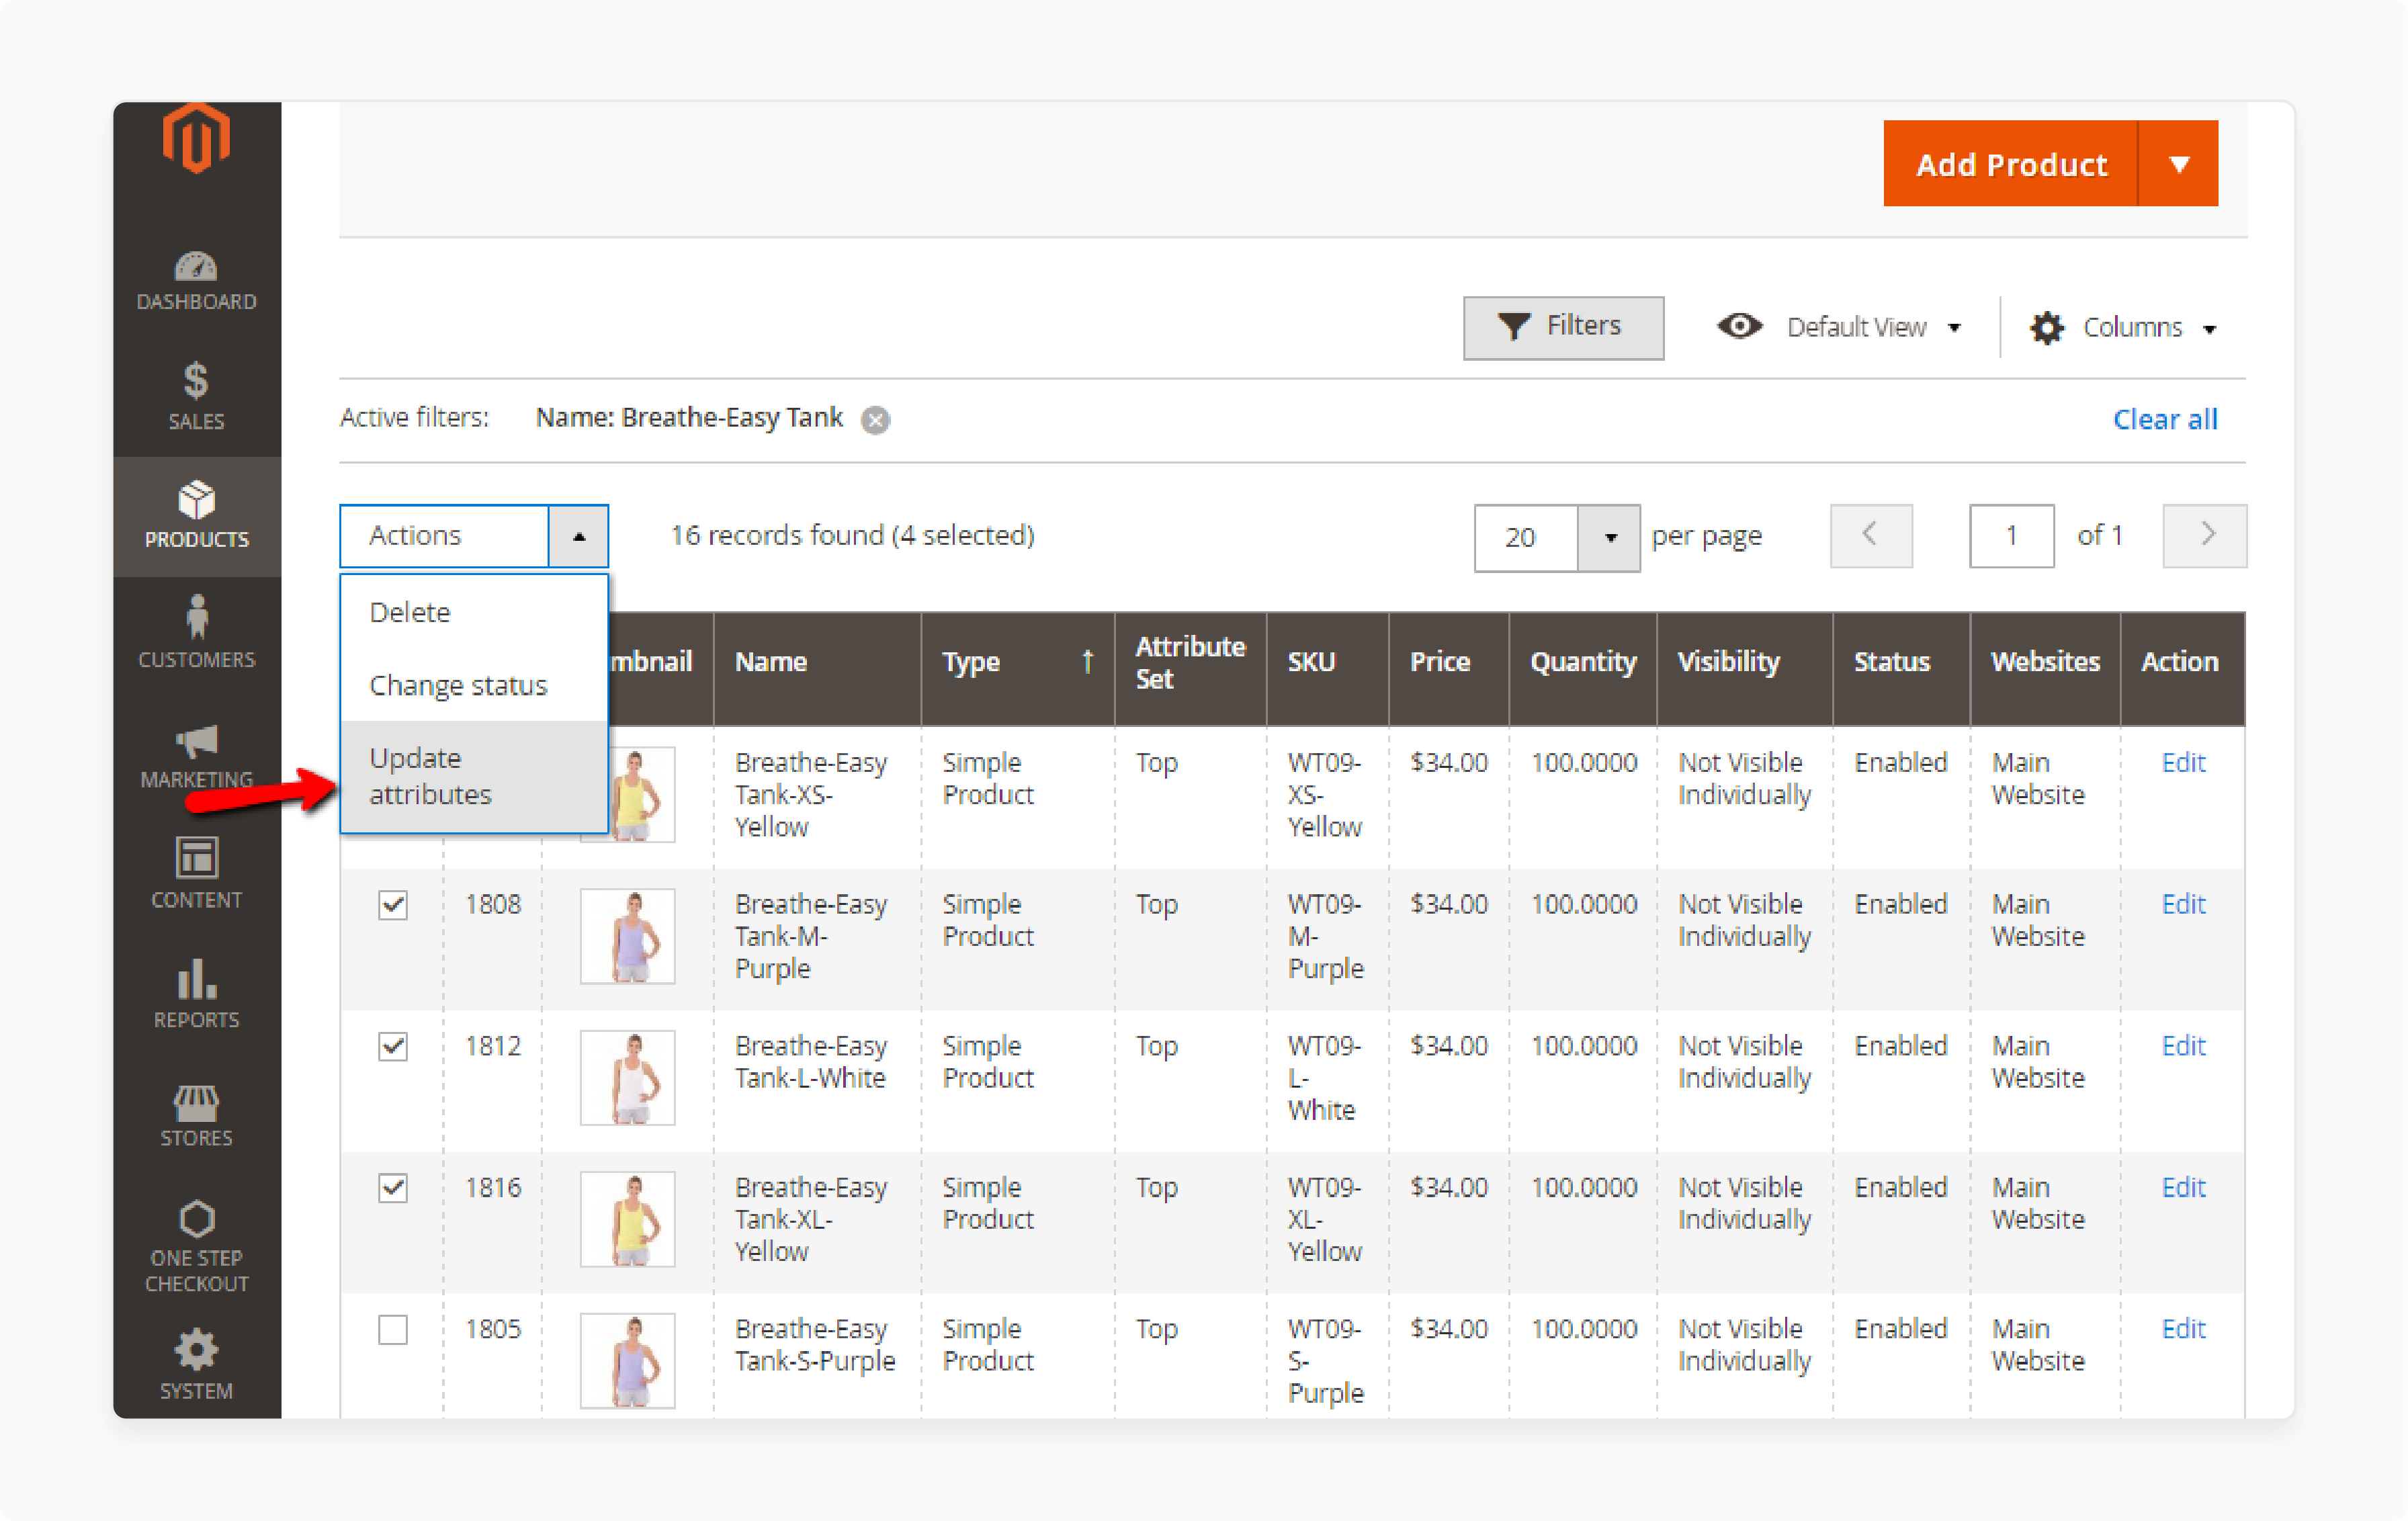Sort by the Type column arrow
2408x1521 pixels.
pyautogui.click(x=1088, y=662)
